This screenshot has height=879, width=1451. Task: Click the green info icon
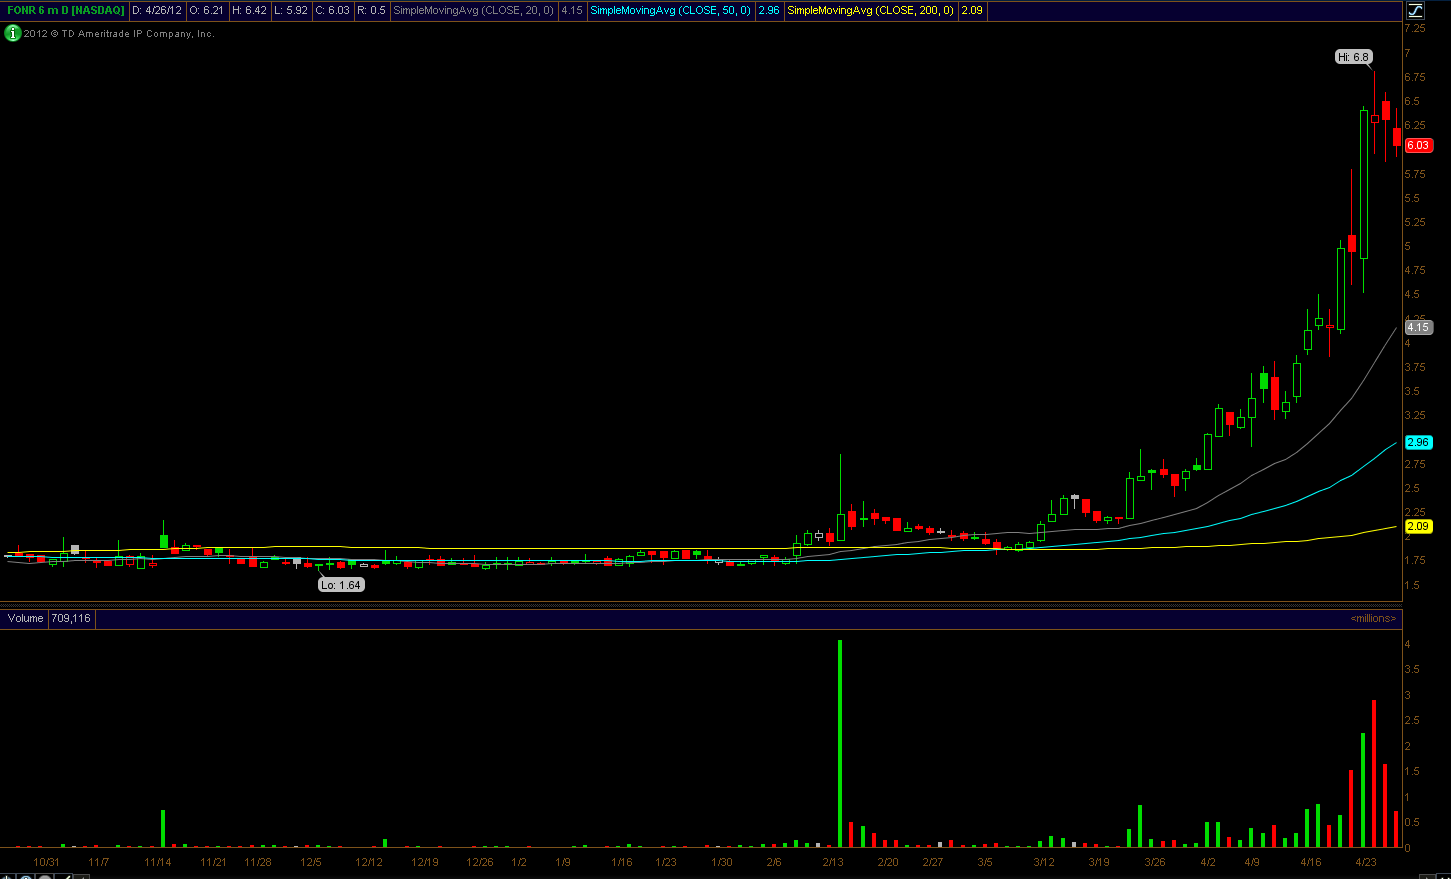click(12, 33)
